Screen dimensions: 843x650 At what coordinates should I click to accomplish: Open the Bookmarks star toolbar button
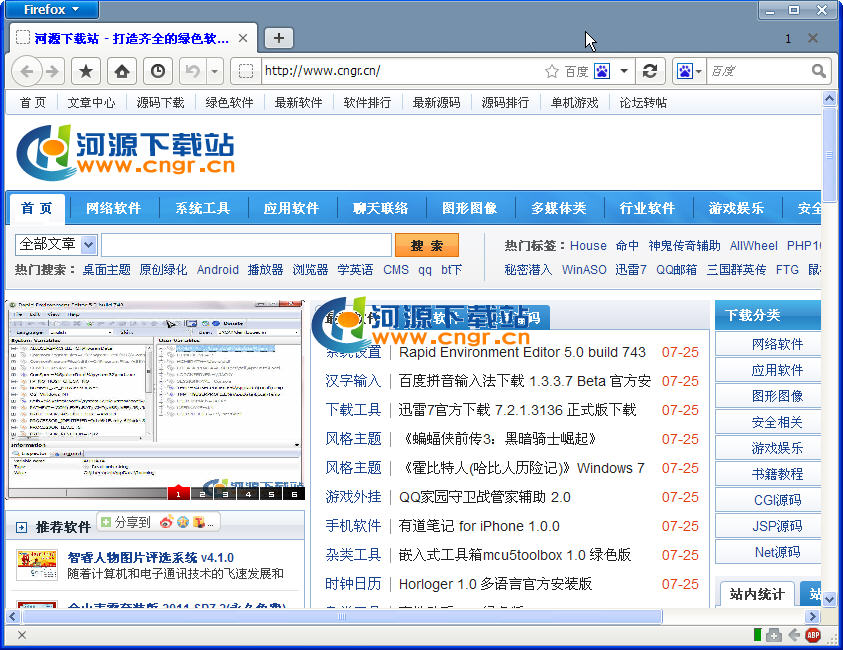click(86, 71)
